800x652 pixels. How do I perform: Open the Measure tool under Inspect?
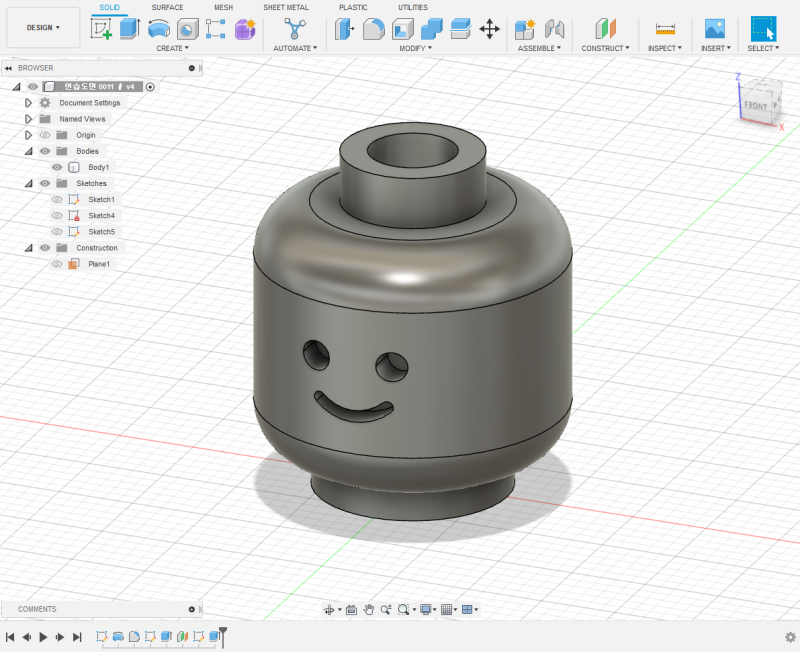coord(665,28)
